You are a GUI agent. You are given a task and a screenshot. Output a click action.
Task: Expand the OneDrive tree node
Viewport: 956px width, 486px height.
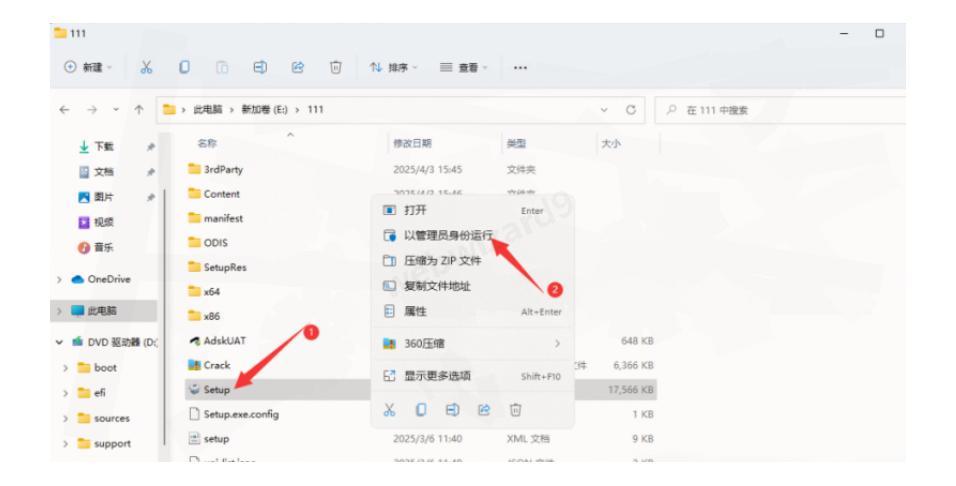click(x=59, y=280)
